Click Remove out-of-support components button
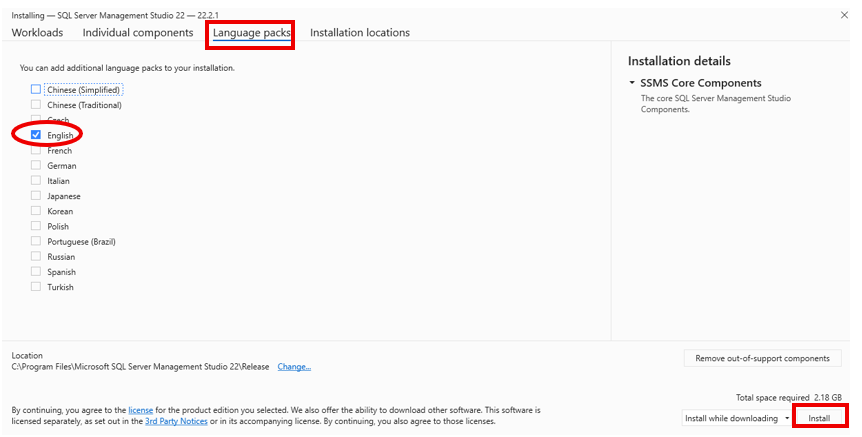 click(x=762, y=358)
